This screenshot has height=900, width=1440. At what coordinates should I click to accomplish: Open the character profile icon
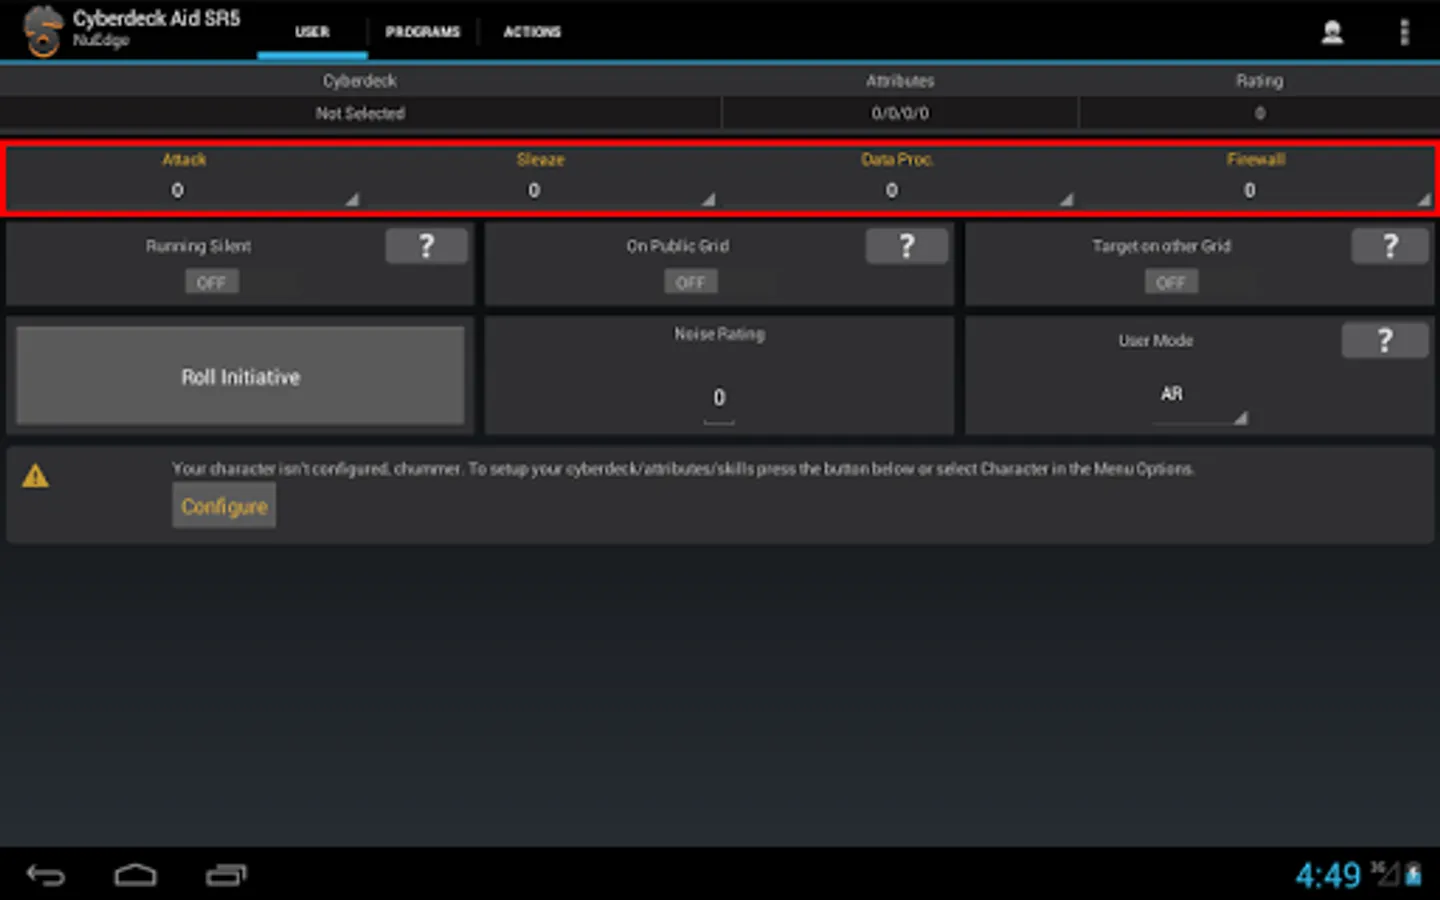(1332, 32)
